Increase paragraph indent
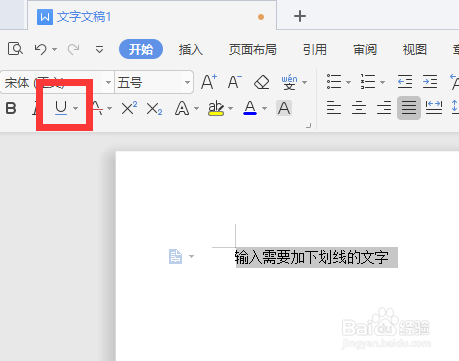Screen dimensions: 459x361 [x=430, y=82]
